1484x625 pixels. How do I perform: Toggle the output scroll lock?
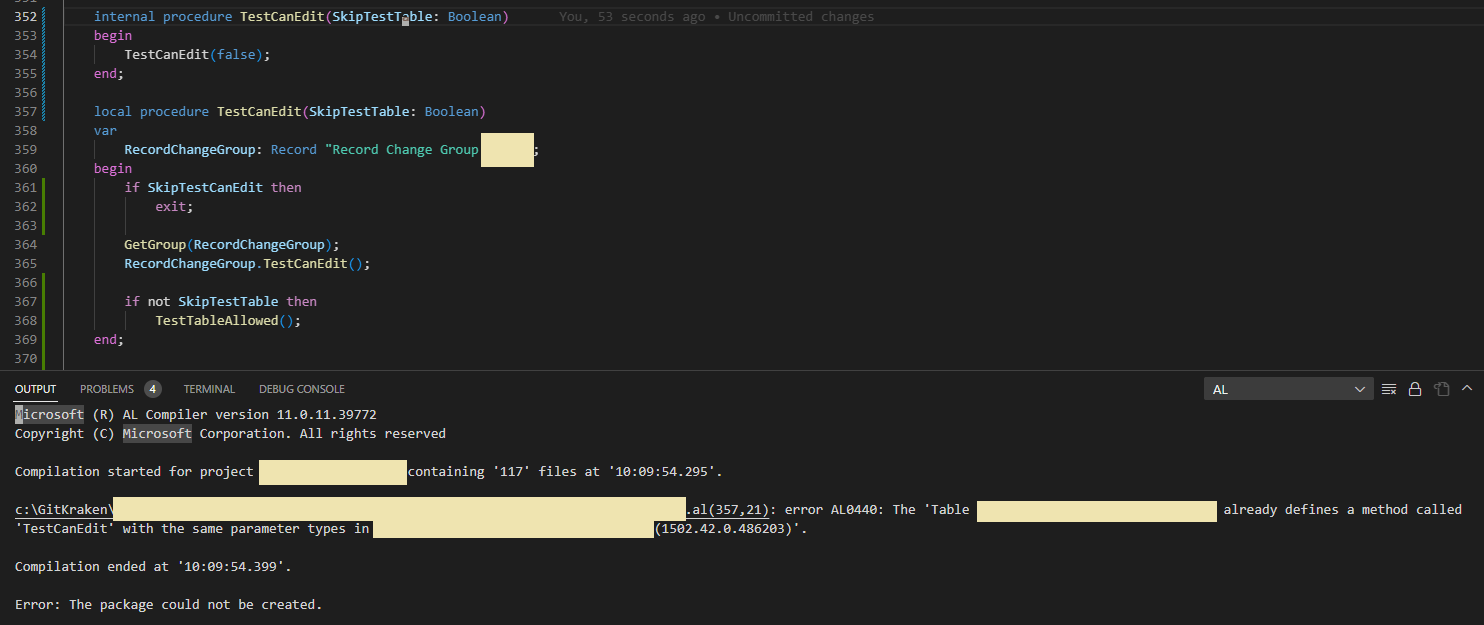(x=1415, y=389)
